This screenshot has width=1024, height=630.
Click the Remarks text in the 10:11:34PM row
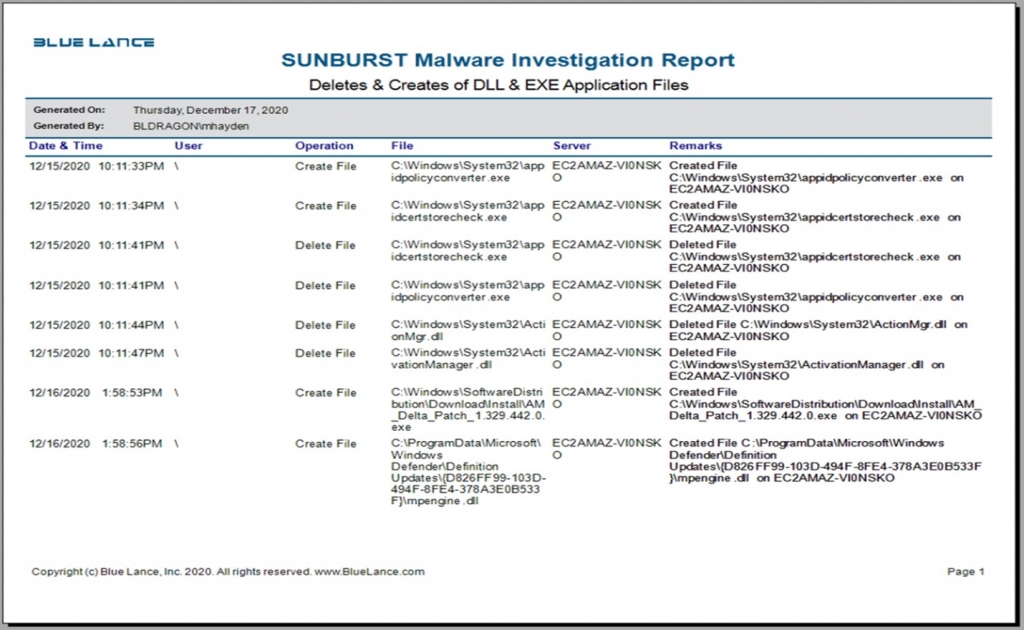pyautogui.click(x=815, y=217)
